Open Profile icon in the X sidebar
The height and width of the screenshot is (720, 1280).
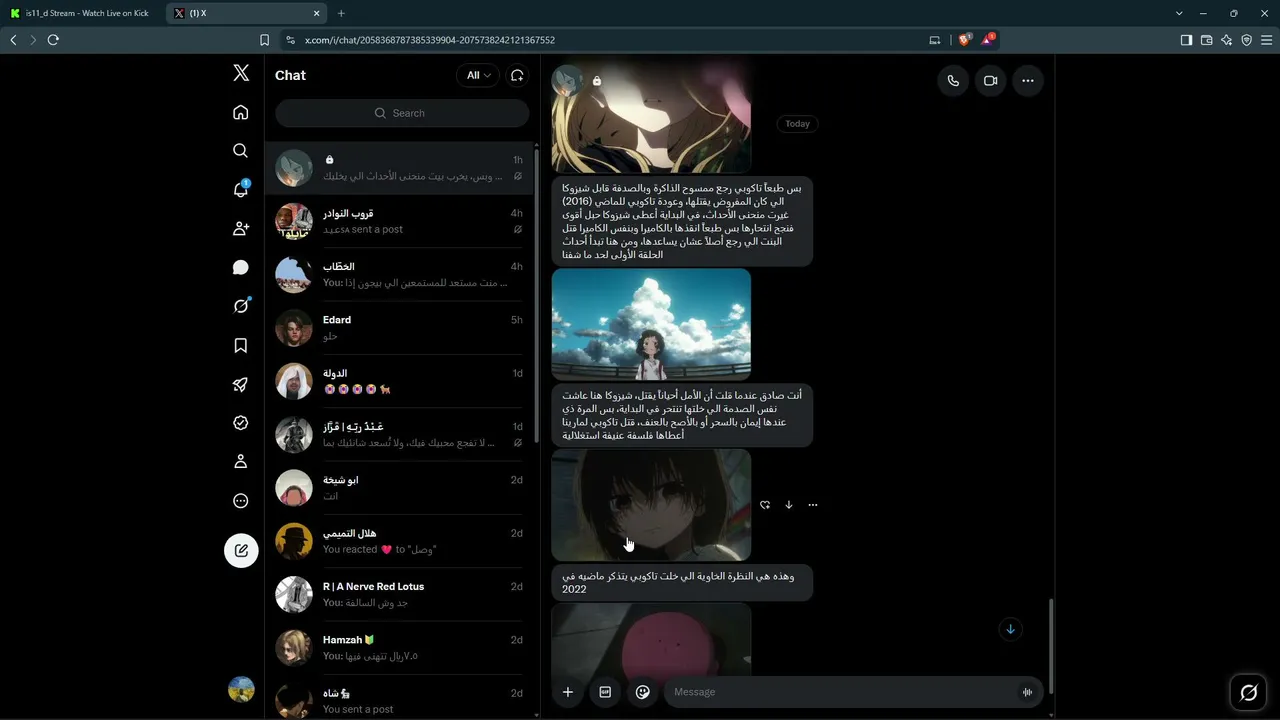241,462
